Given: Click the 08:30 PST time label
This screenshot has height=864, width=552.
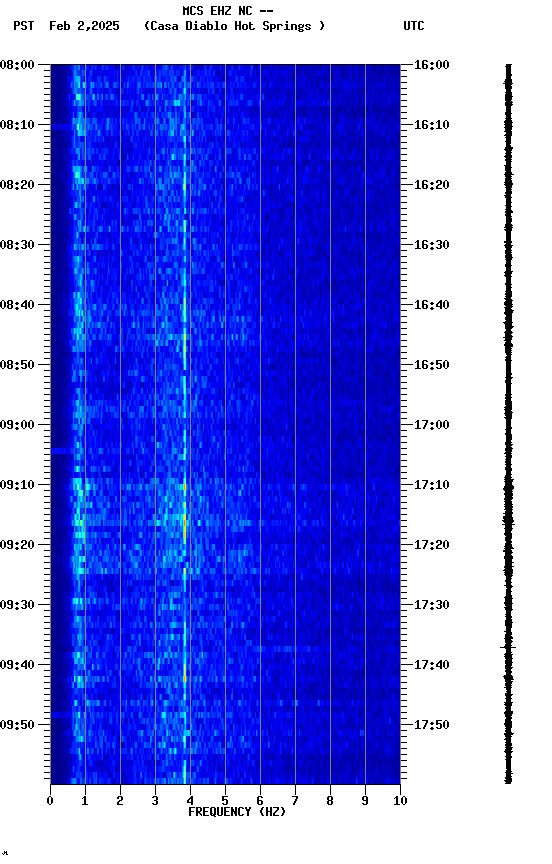Looking at the screenshot, I should [x=17, y=245].
